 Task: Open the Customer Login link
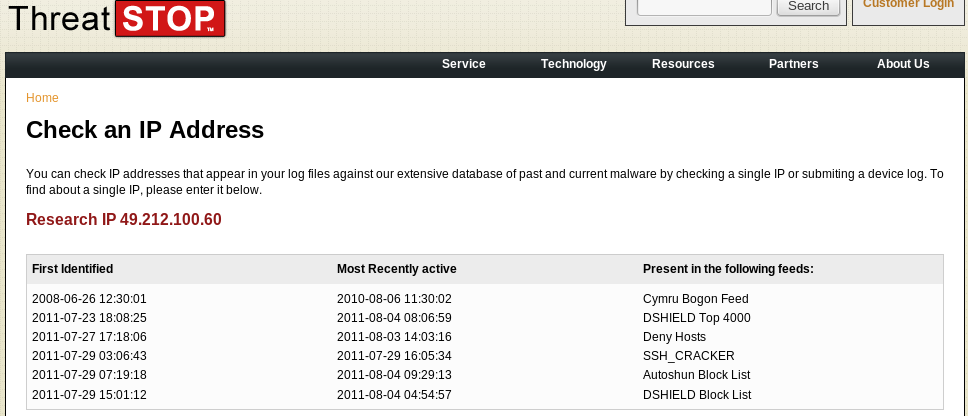pos(908,4)
